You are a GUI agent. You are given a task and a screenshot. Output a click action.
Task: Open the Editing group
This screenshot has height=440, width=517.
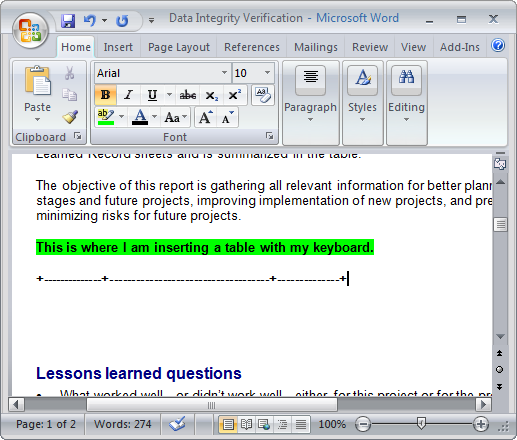coord(406,103)
